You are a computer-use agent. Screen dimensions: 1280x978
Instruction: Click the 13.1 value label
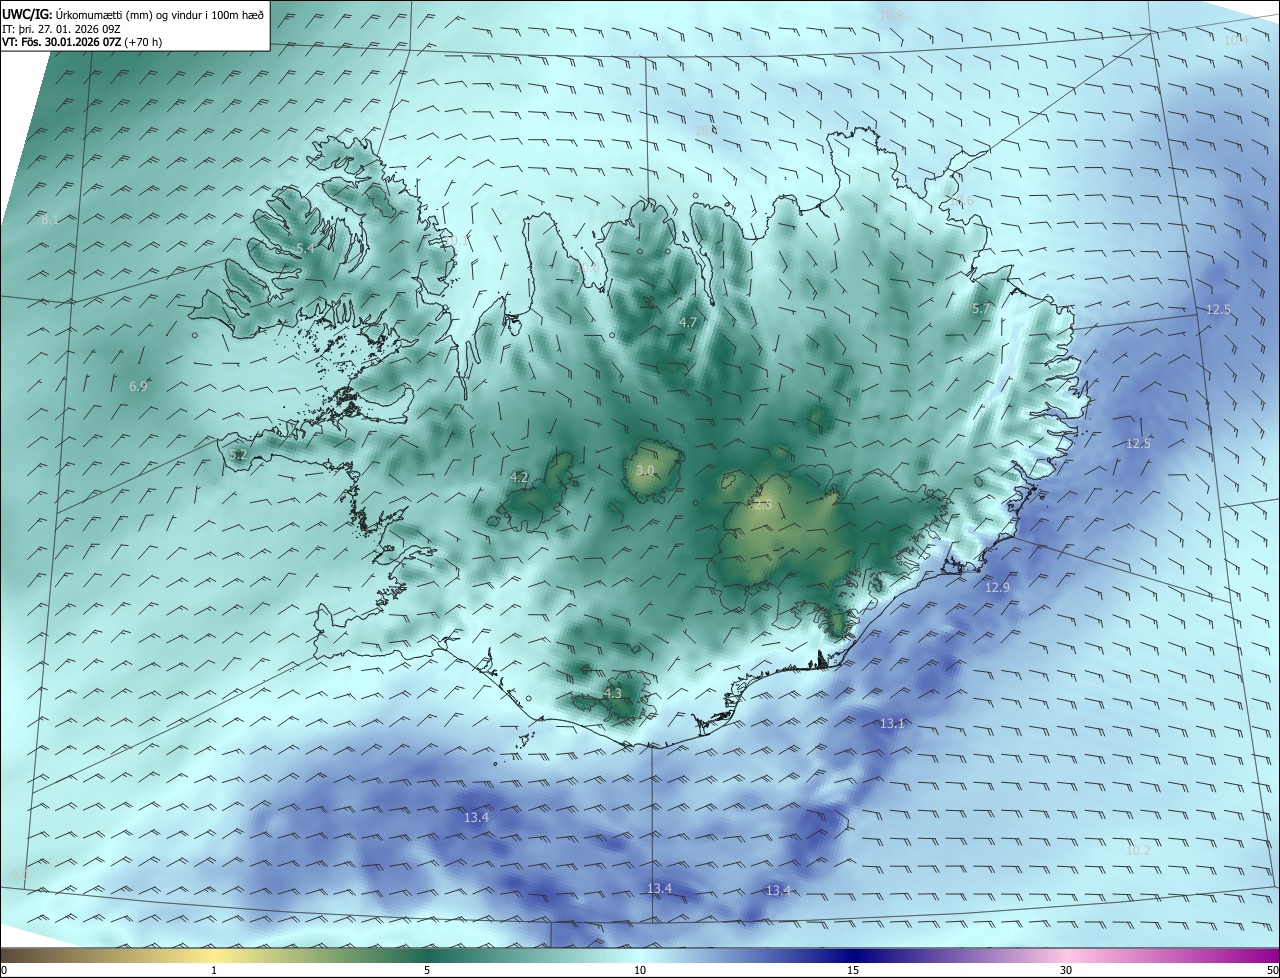click(x=892, y=723)
